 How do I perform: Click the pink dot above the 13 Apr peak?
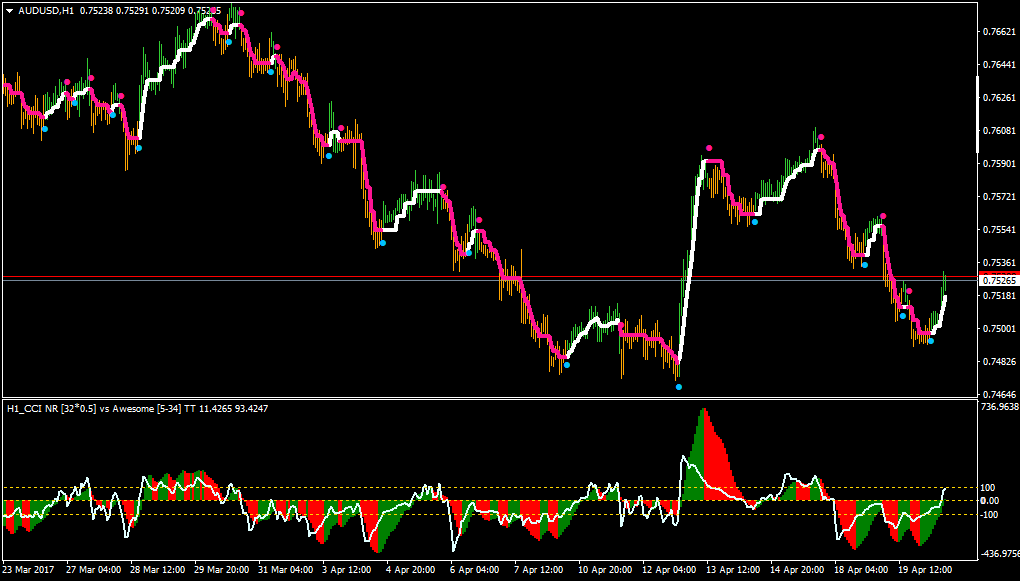coord(709,148)
